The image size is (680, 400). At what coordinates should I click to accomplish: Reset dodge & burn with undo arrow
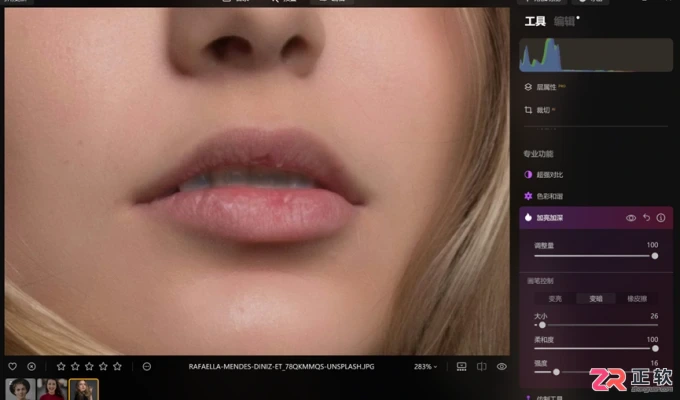tap(647, 218)
